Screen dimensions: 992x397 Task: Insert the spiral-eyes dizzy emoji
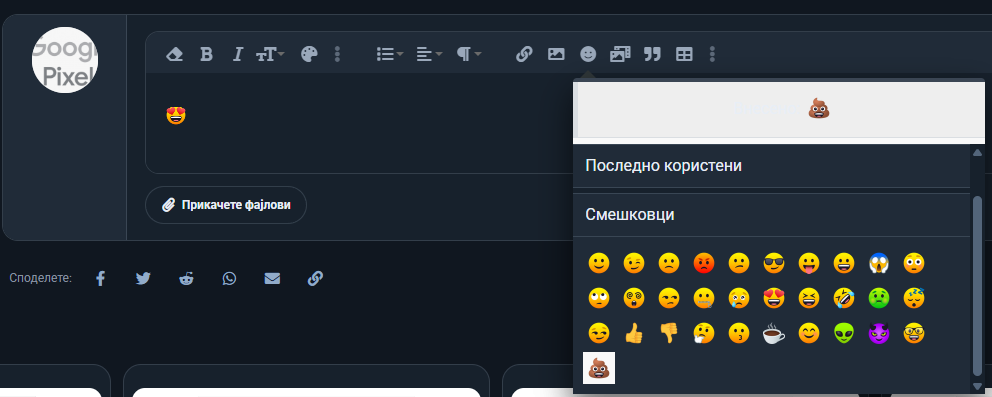(634, 298)
